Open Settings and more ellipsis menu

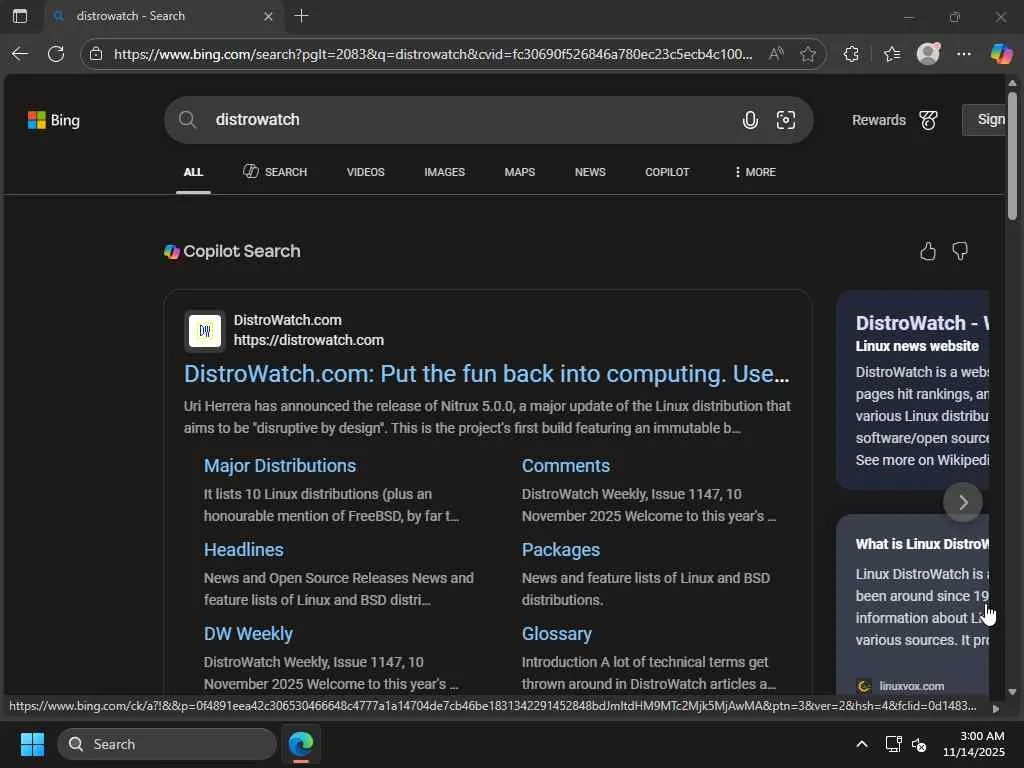(x=964, y=54)
